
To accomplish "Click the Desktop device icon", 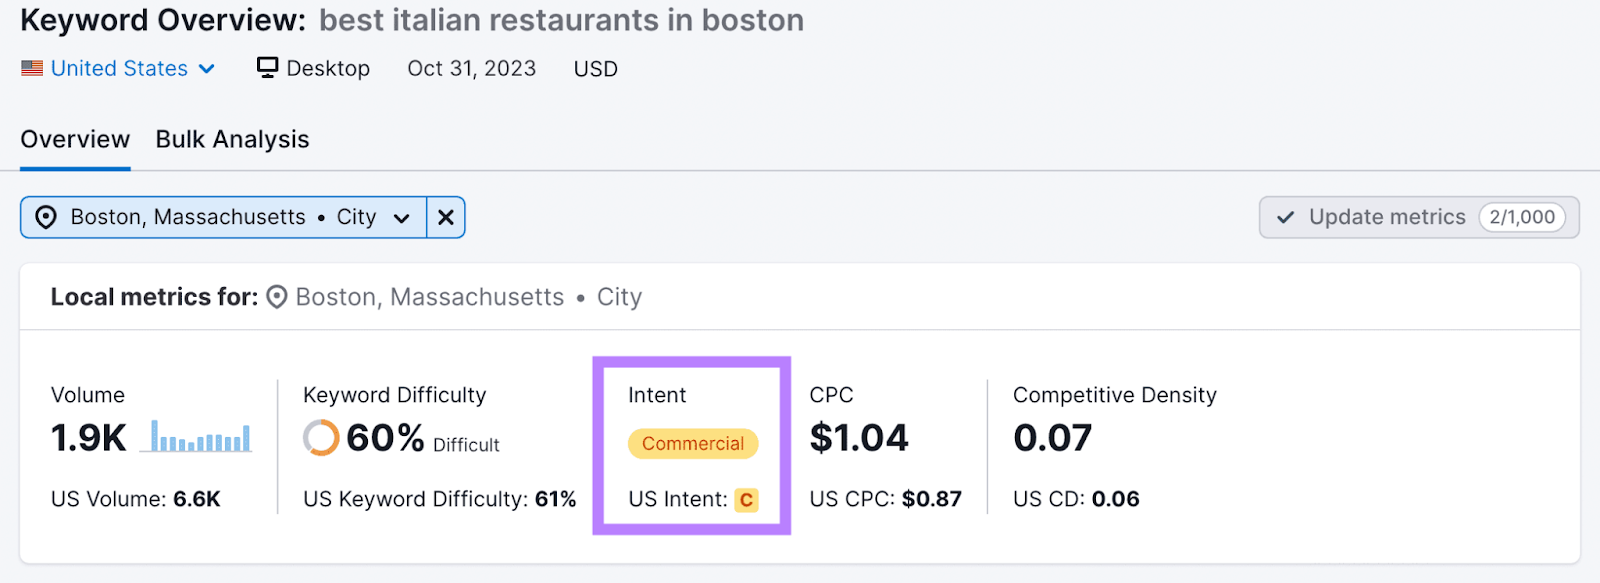I will click(x=266, y=67).
